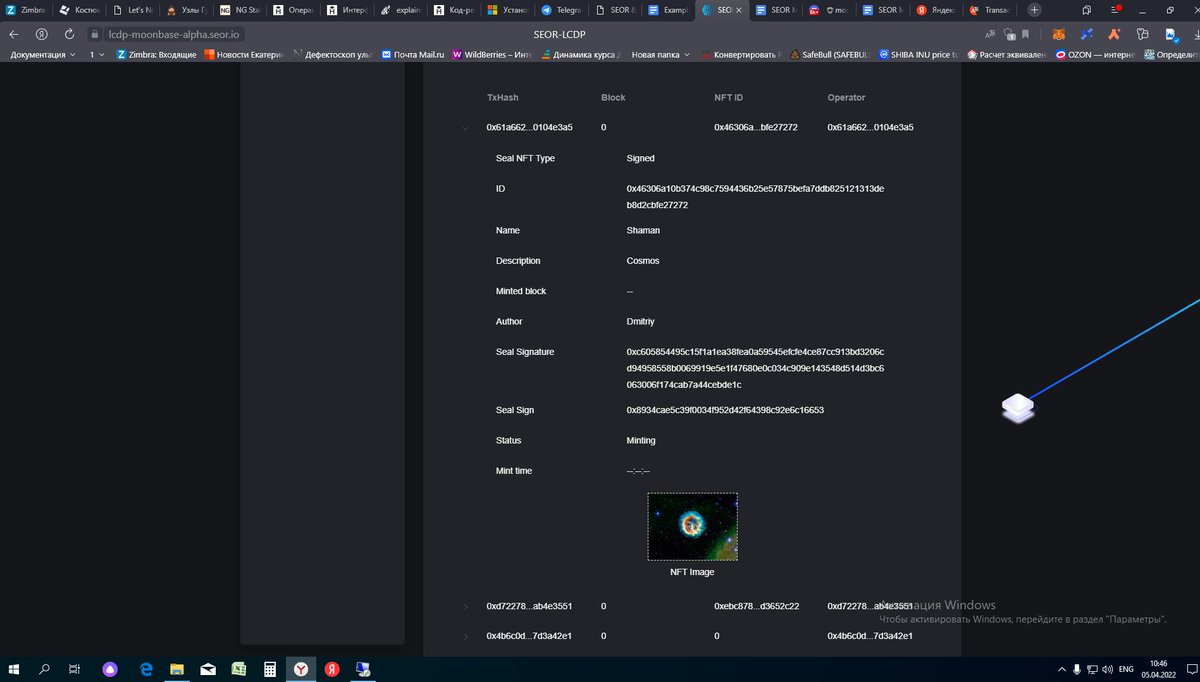
Task: Open a new browser tab with plus
Action: pyautogui.click(x=1034, y=10)
